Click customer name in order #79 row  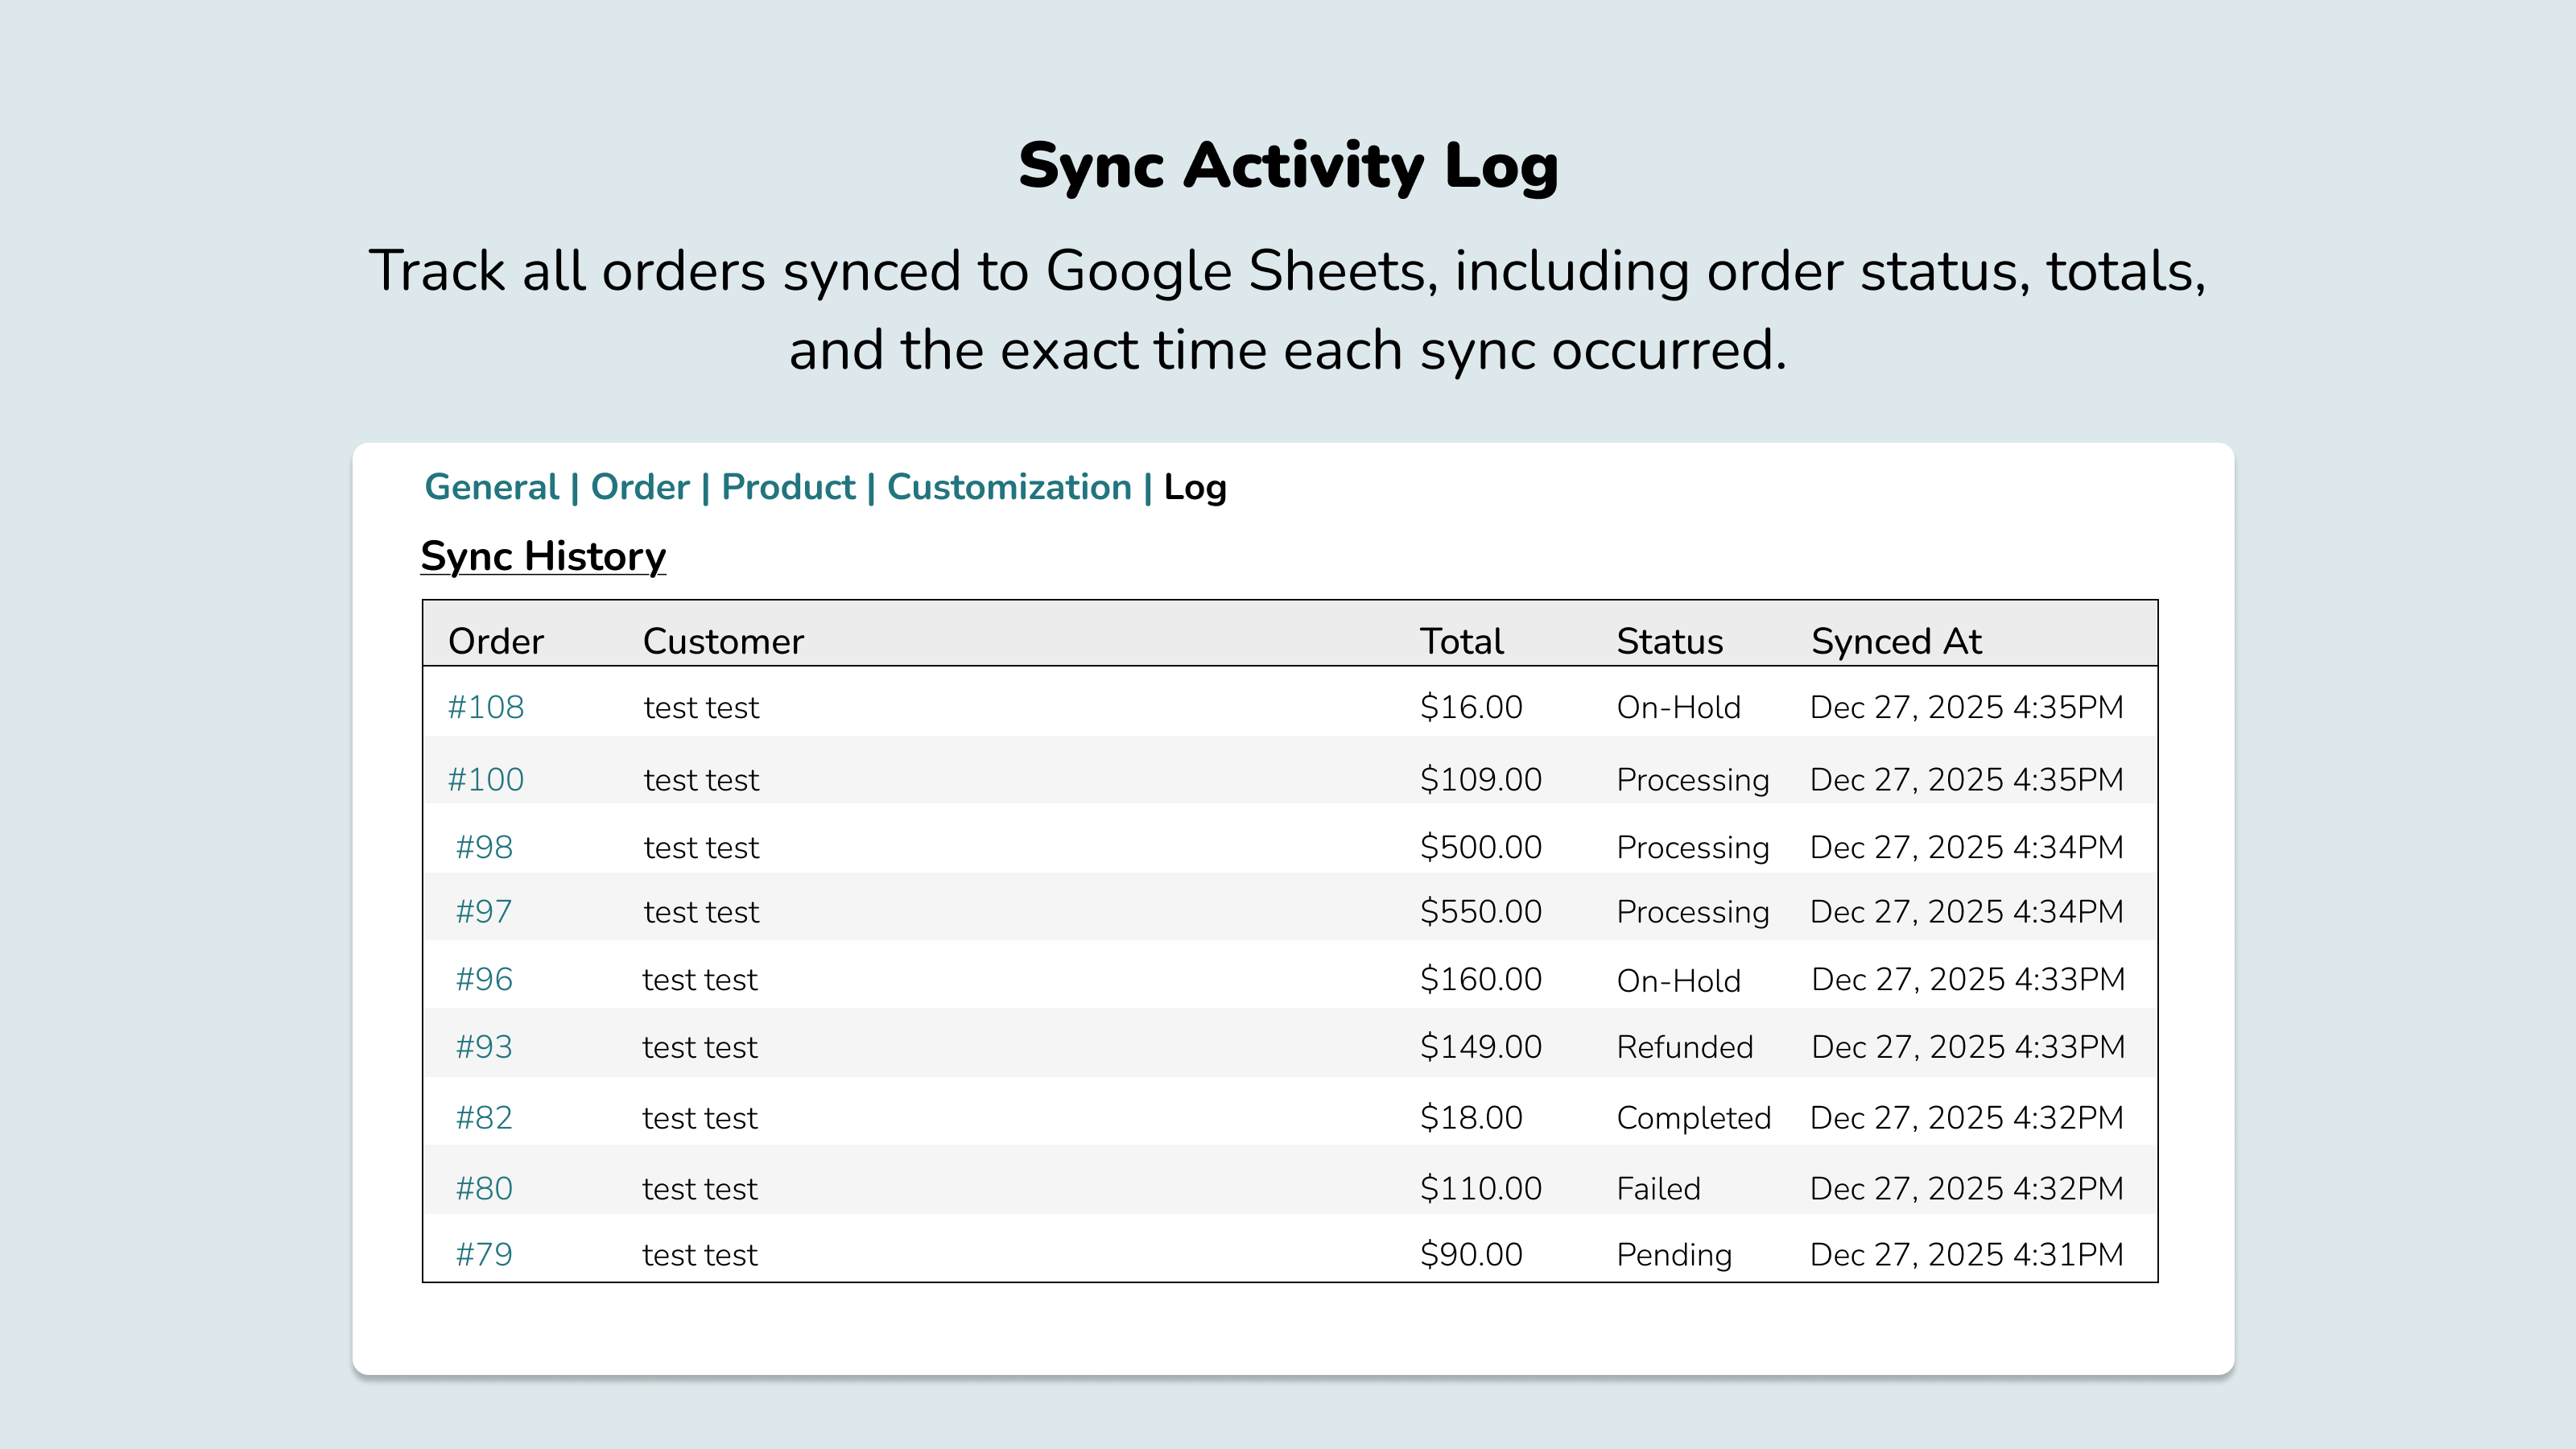[x=700, y=1255]
